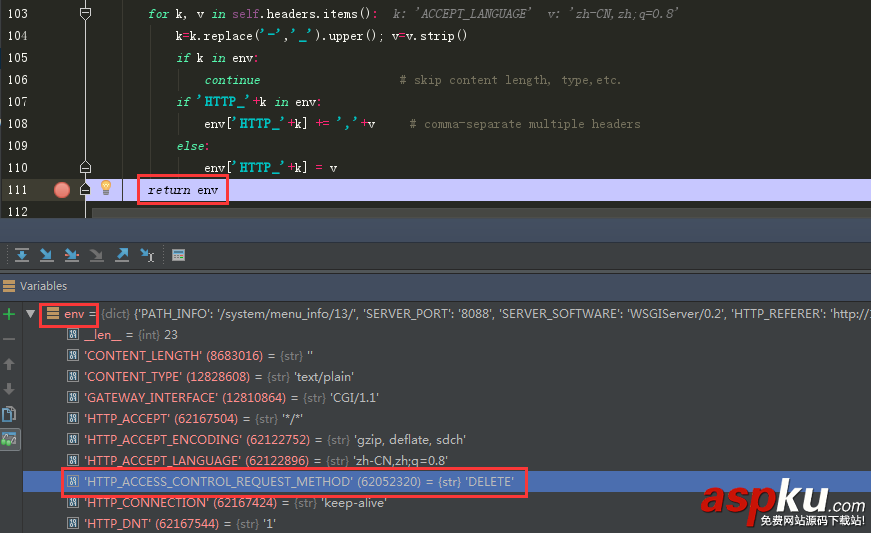Click 'self.headers.items()' in the for loop

pyautogui.click(x=304, y=13)
